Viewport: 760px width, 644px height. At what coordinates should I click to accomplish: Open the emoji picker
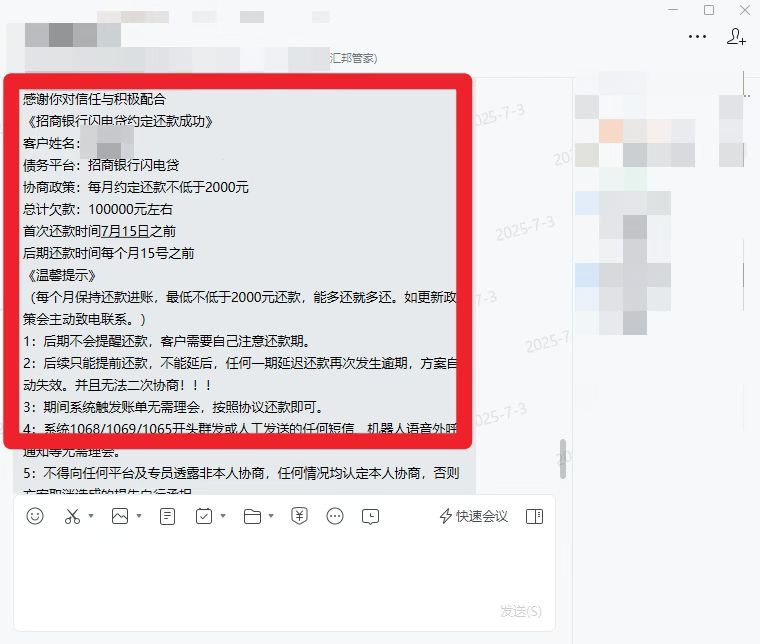click(x=34, y=516)
